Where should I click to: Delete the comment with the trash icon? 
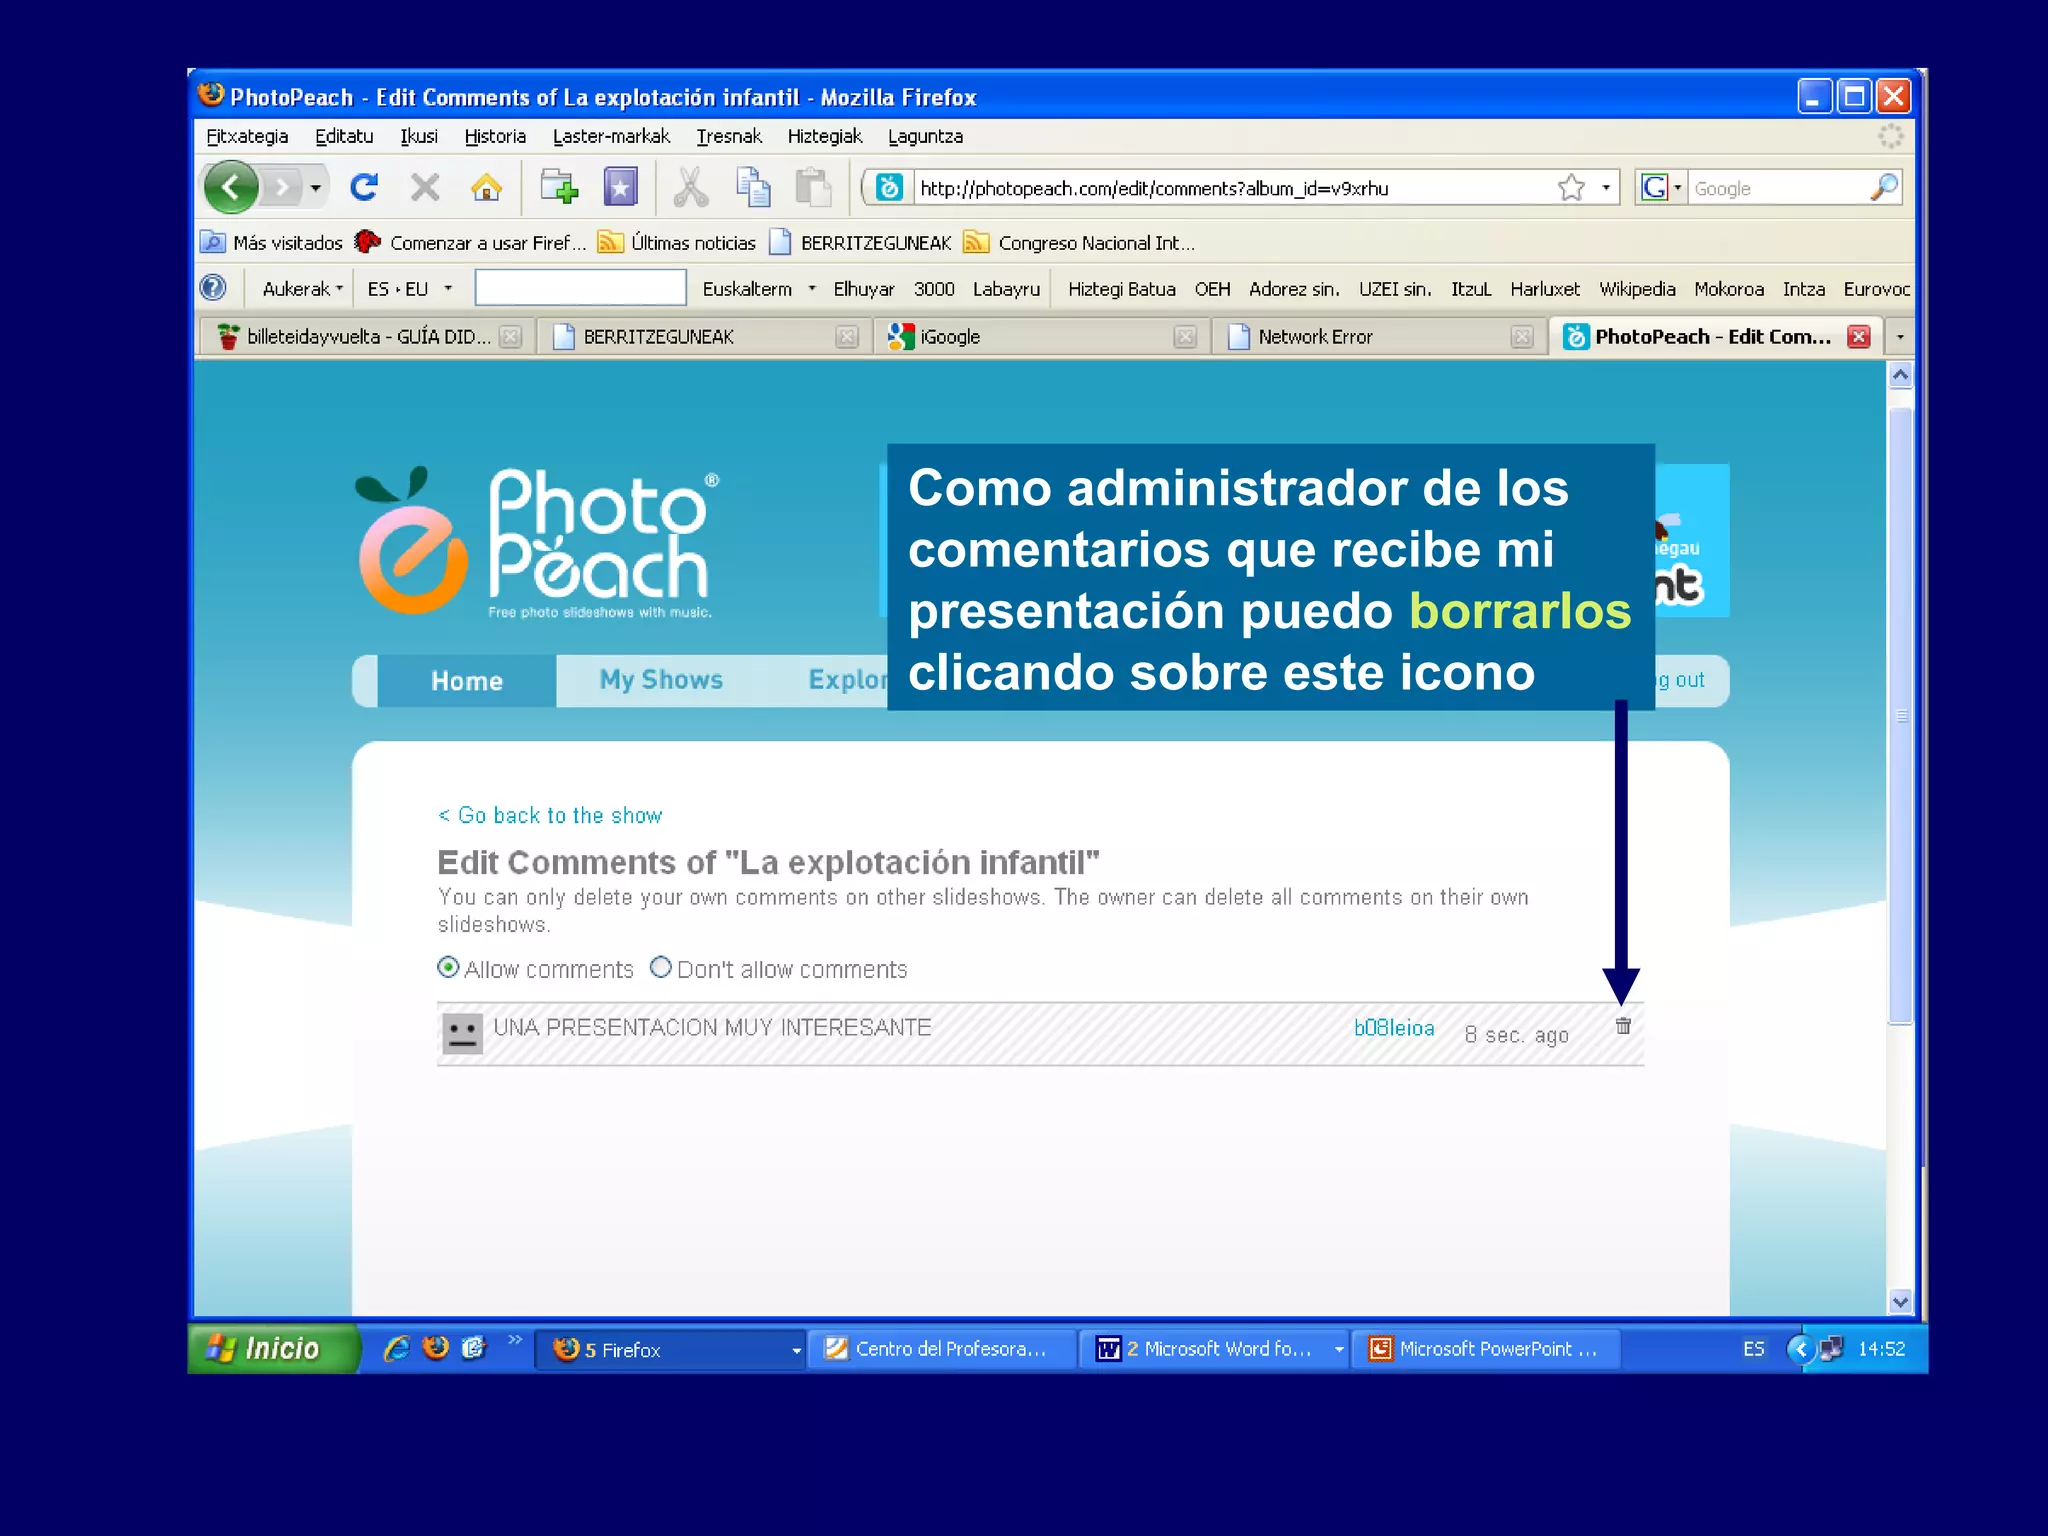coord(1623,1026)
